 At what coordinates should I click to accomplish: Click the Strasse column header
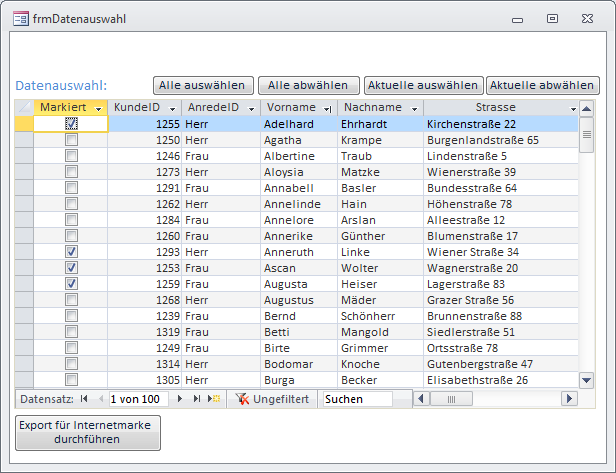pyautogui.click(x=495, y=108)
